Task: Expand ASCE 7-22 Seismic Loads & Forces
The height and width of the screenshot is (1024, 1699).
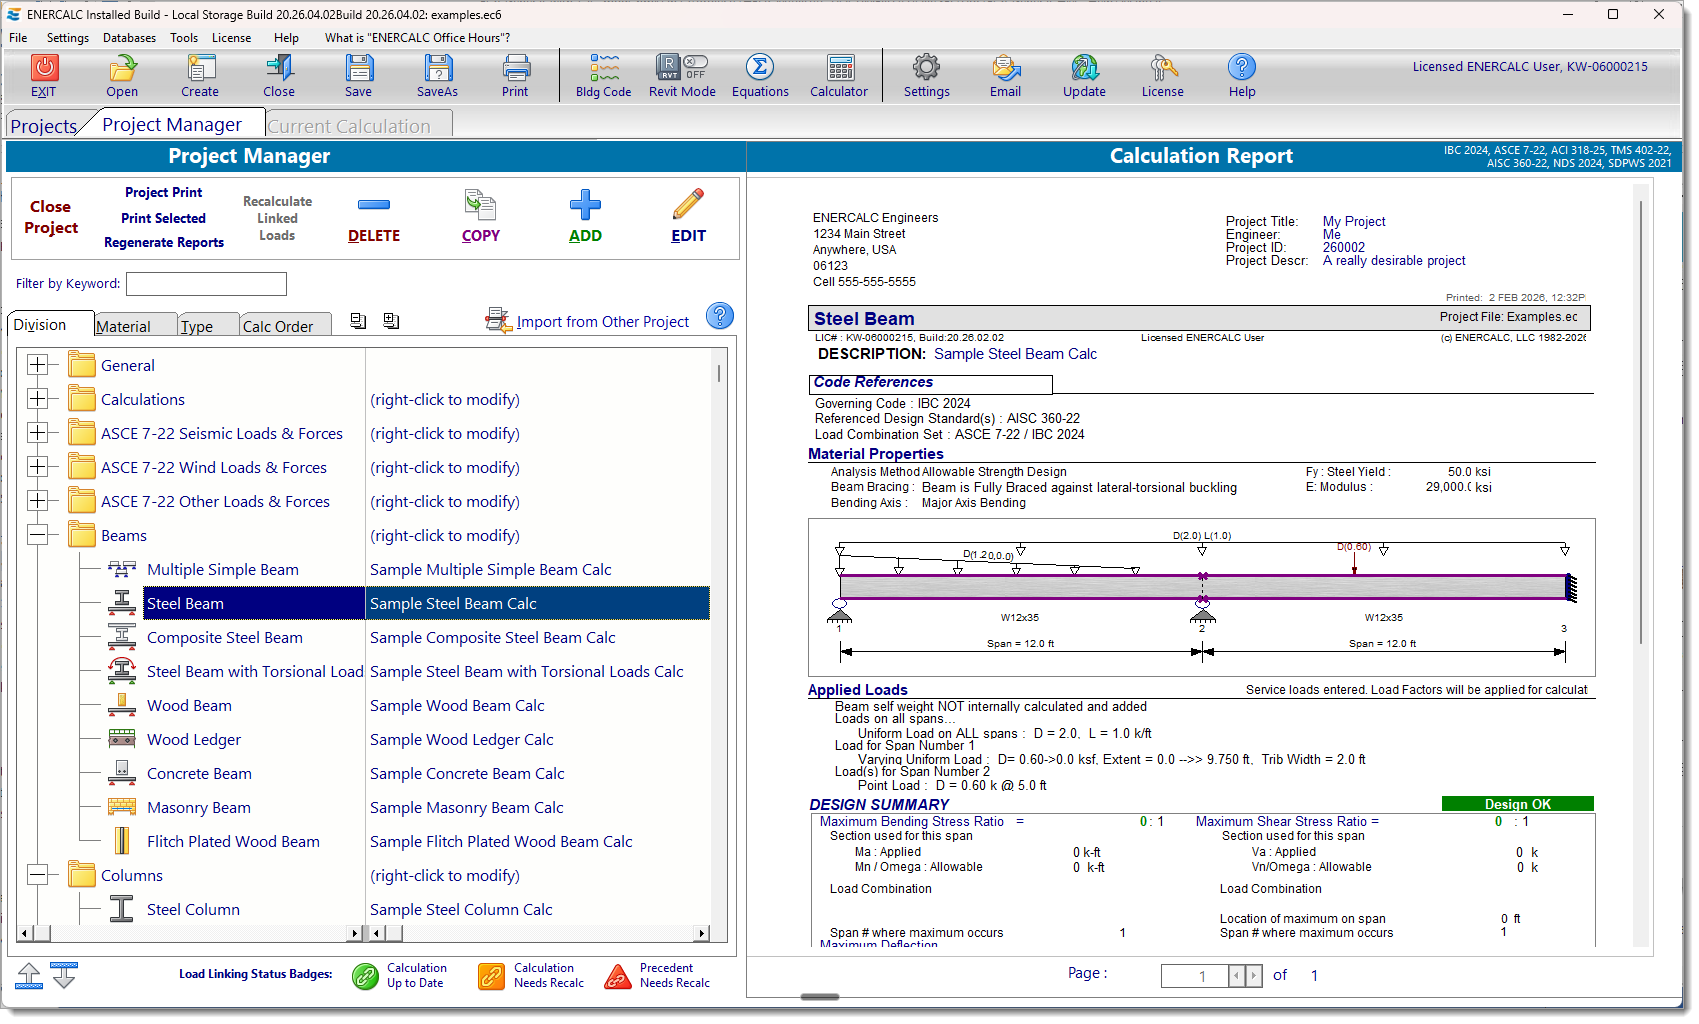Action: 37,433
